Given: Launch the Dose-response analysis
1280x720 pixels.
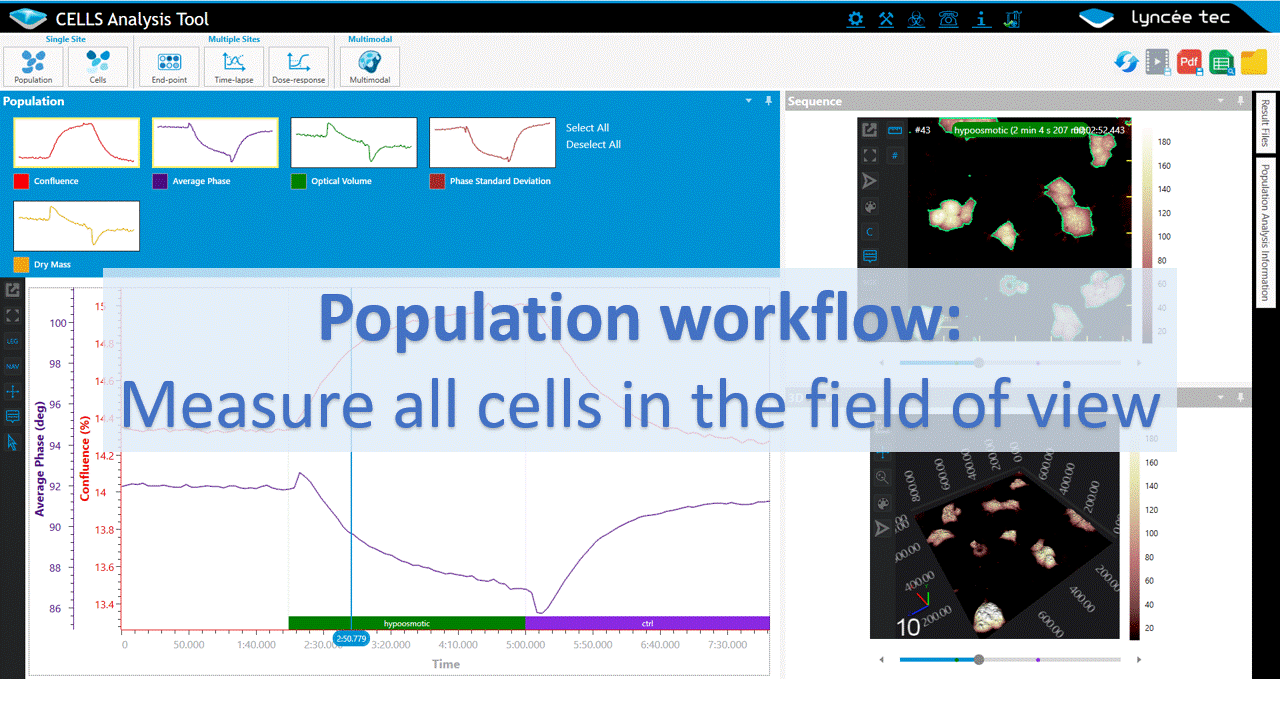Looking at the screenshot, I should 298,66.
